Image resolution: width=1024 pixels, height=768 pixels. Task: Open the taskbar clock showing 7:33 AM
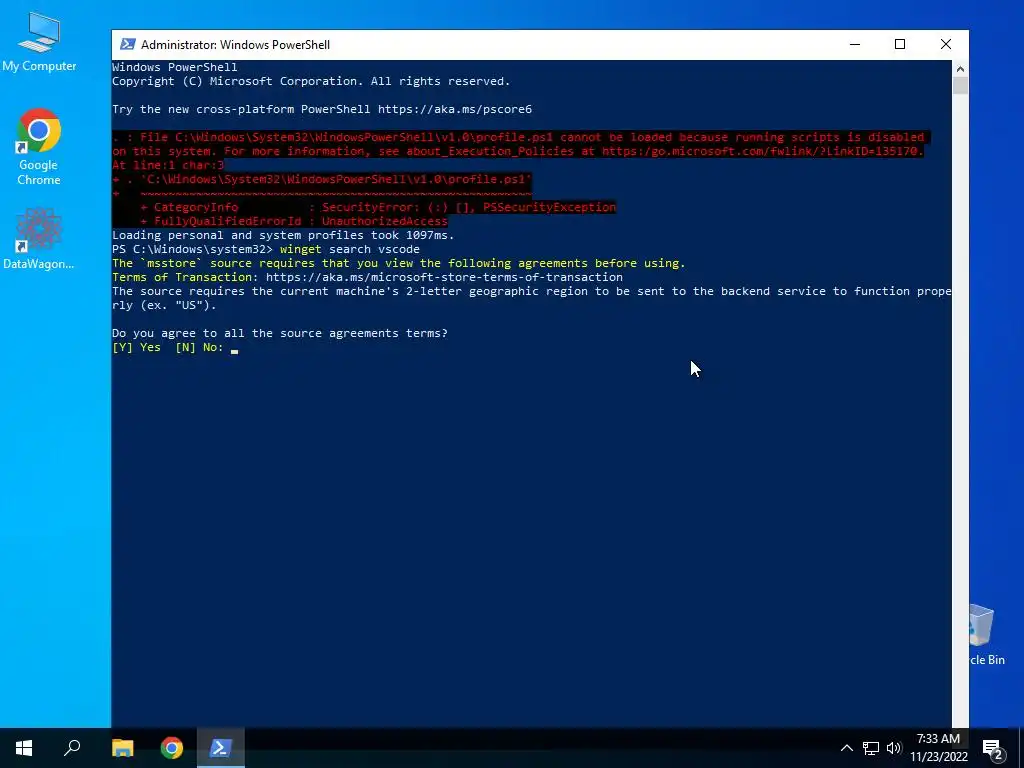(938, 748)
